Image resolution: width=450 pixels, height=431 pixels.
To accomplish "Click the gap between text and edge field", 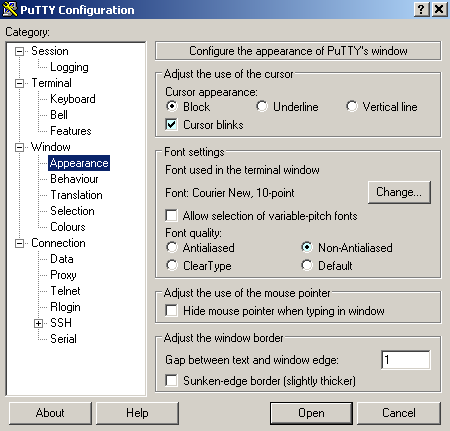I will [x=406, y=360].
